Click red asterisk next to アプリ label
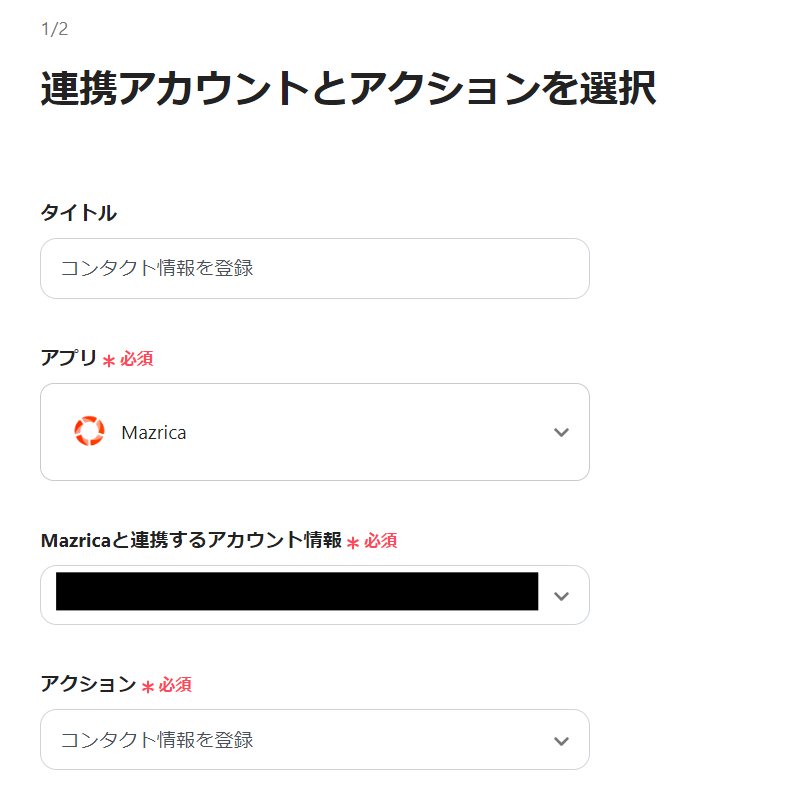This screenshot has width=798, height=802. tap(109, 361)
